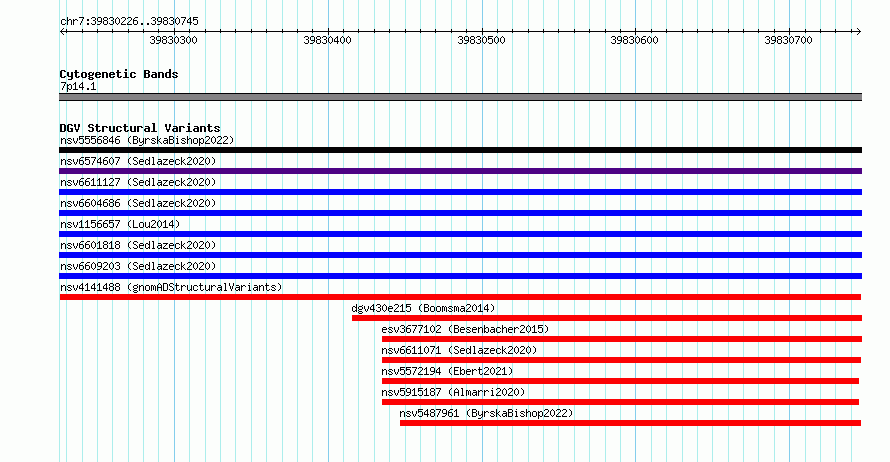This screenshot has height=462, width=890.
Task: Click ruler position 39830600
Action: coord(635,40)
